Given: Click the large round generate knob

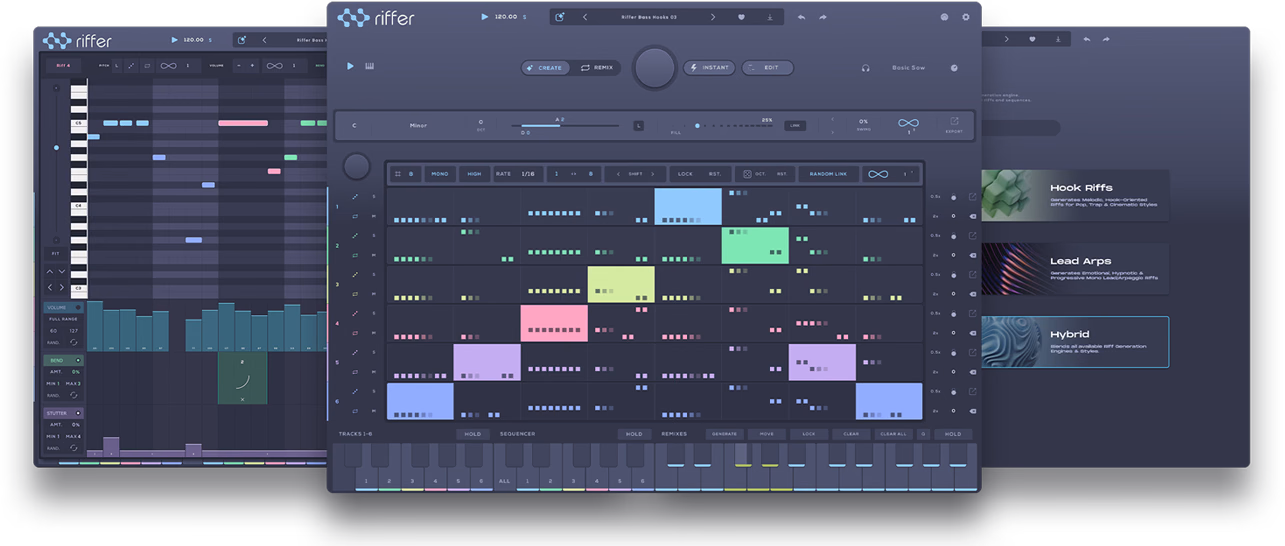Looking at the screenshot, I should pyautogui.click(x=654, y=68).
